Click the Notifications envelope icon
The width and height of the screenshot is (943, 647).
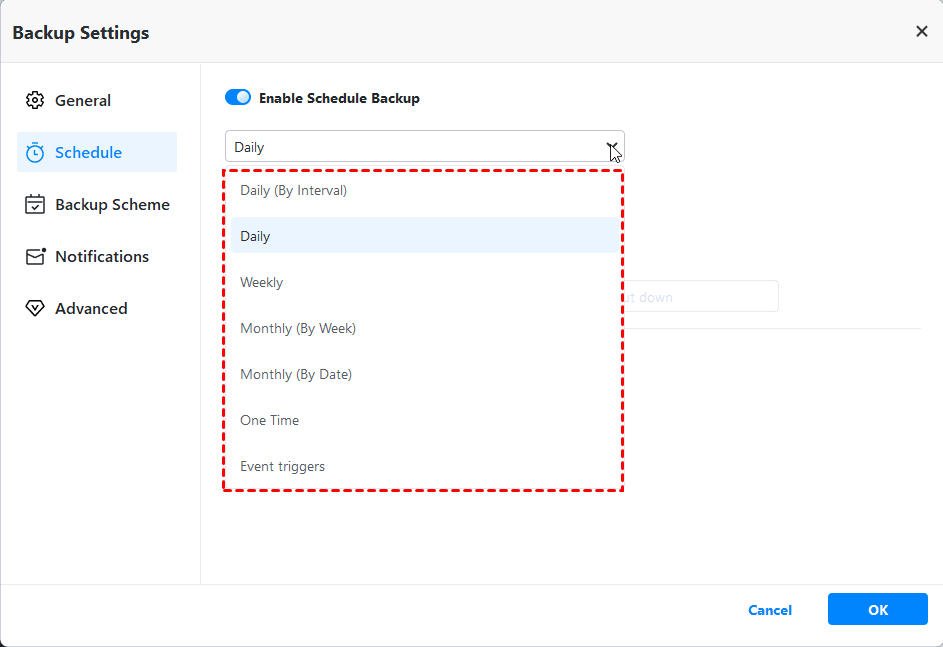click(35, 257)
